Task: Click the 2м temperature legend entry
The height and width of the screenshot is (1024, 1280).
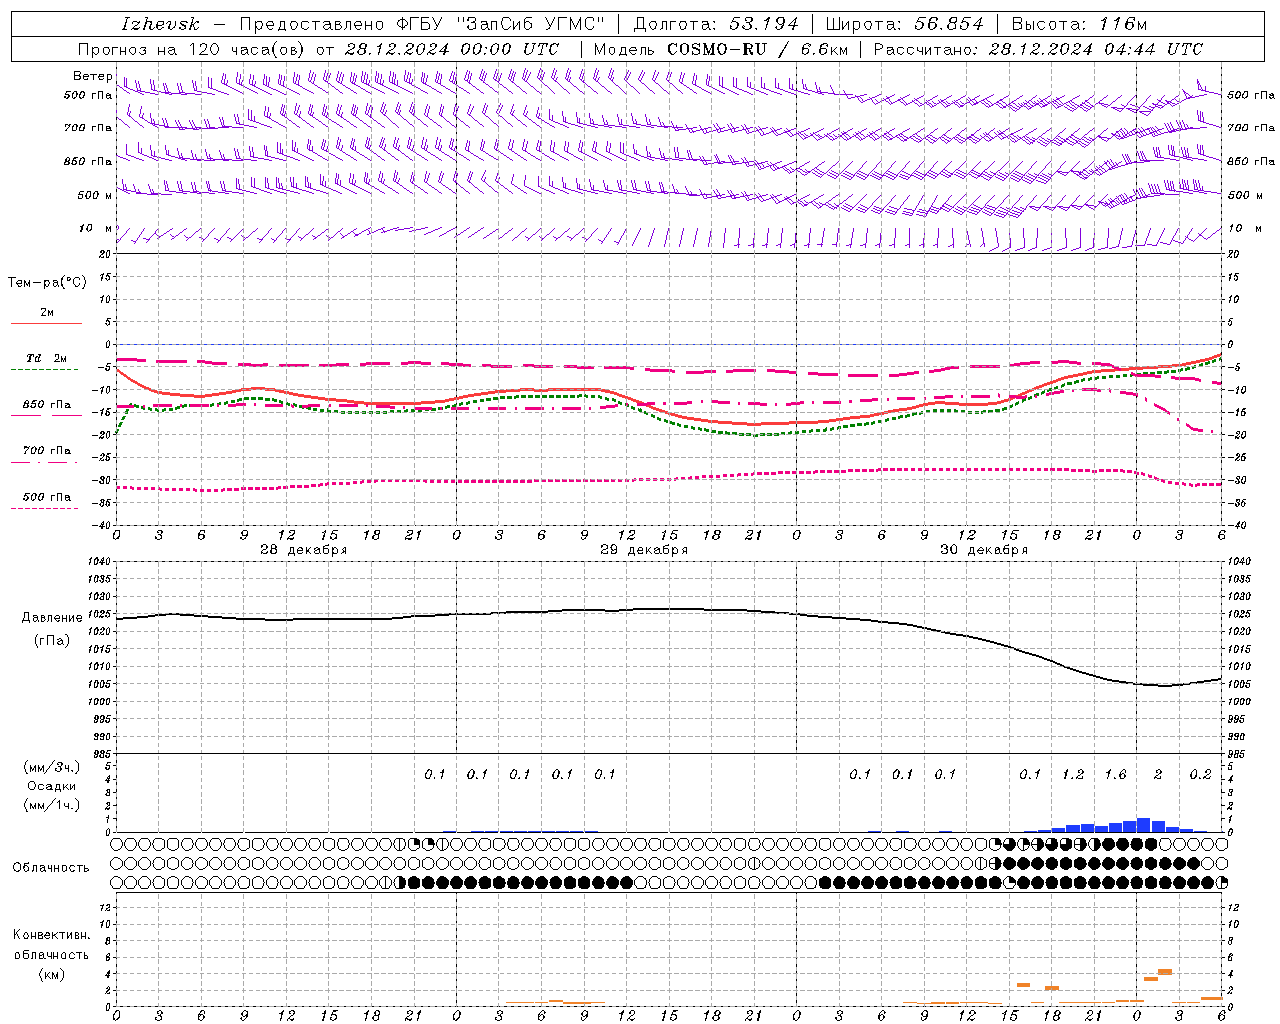Action: click(x=47, y=312)
